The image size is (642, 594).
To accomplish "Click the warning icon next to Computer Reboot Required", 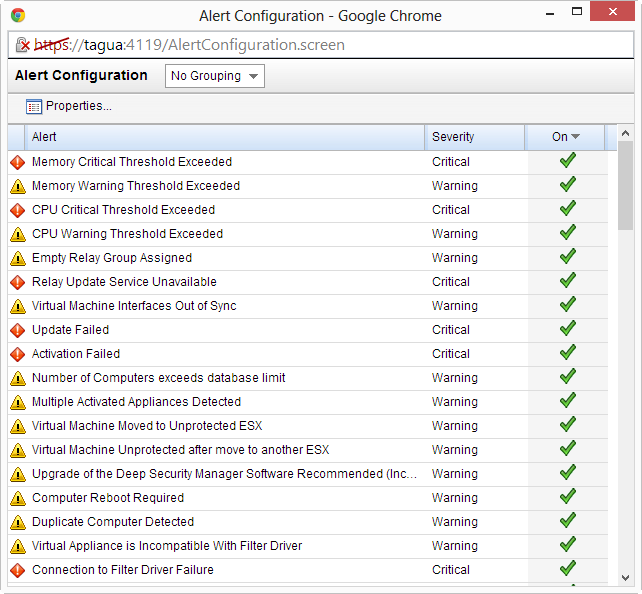I will click(17, 498).
